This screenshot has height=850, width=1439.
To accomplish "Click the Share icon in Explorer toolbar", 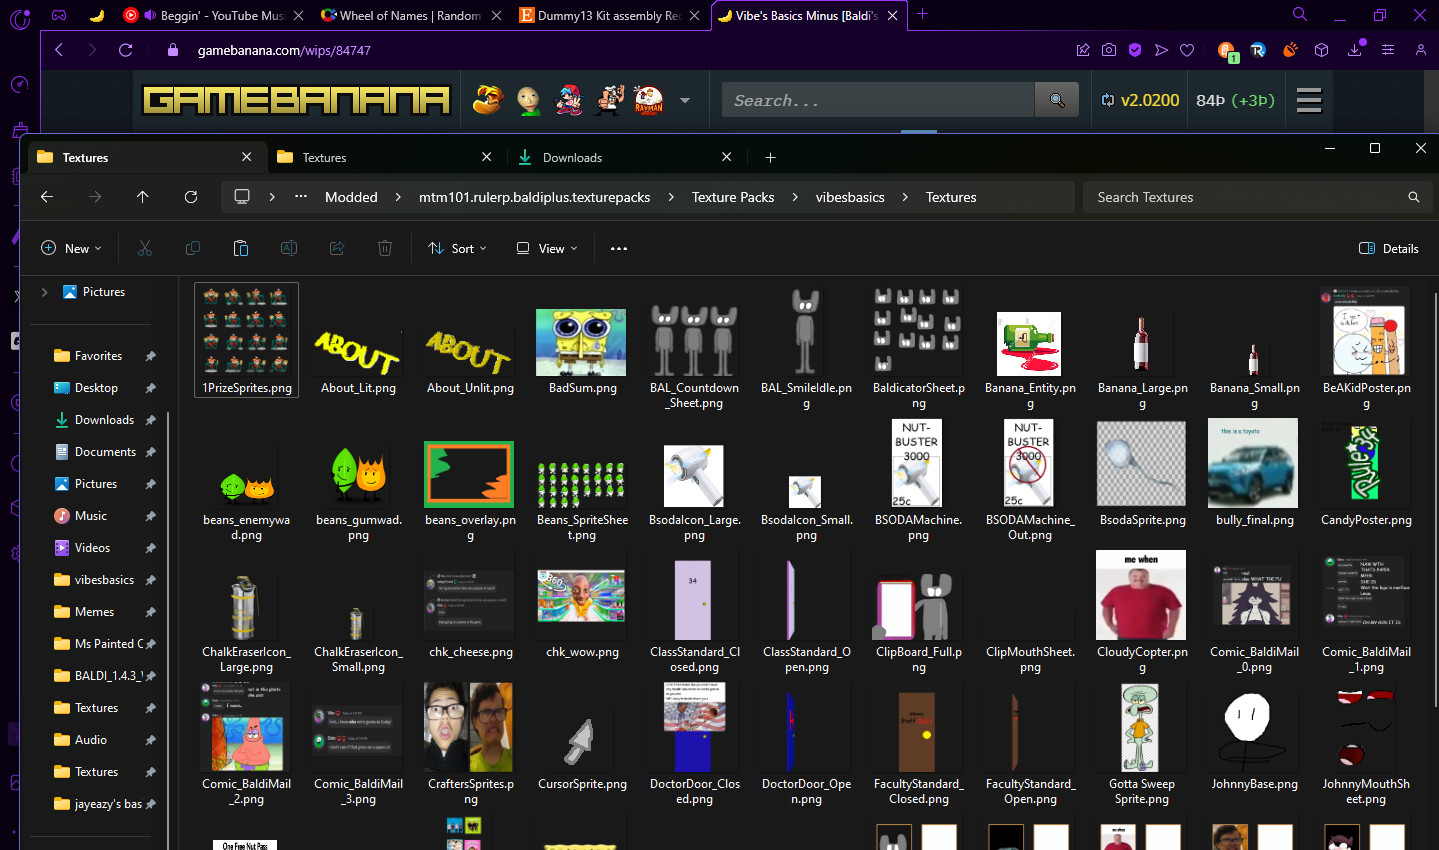I will 337,248.
